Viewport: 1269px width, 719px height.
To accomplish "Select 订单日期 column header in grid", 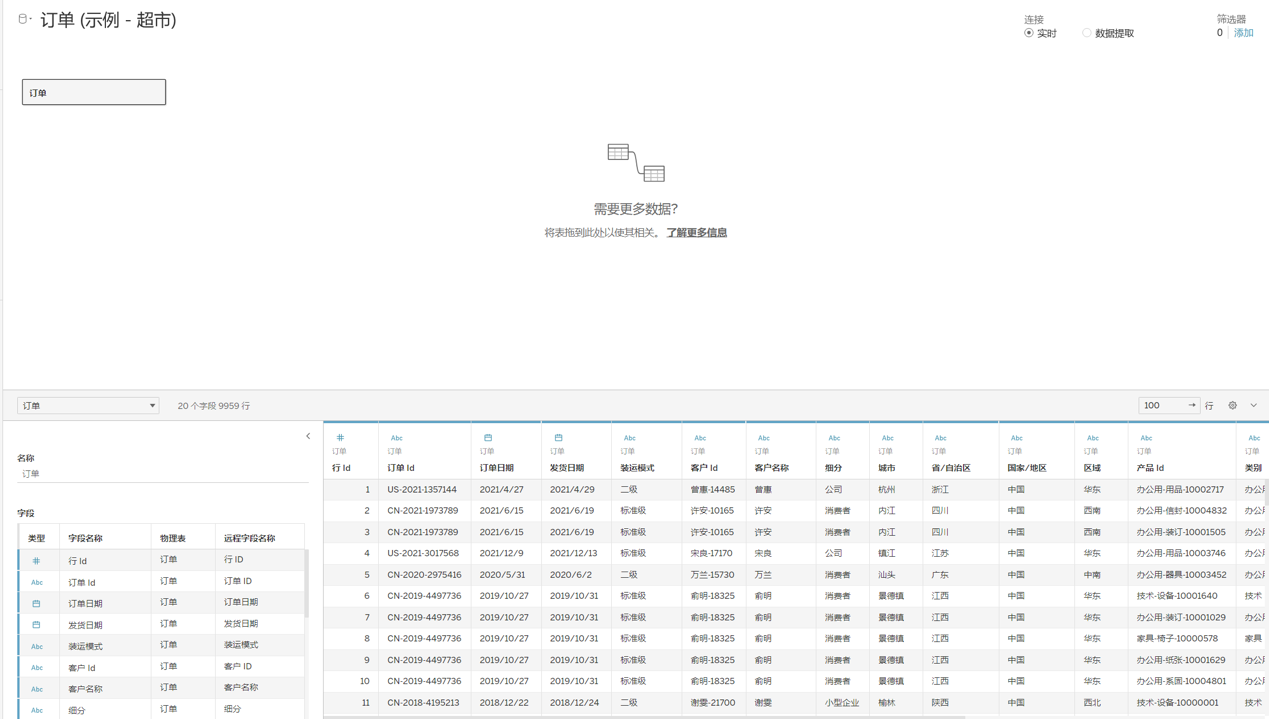I will (x=497, y=468).
